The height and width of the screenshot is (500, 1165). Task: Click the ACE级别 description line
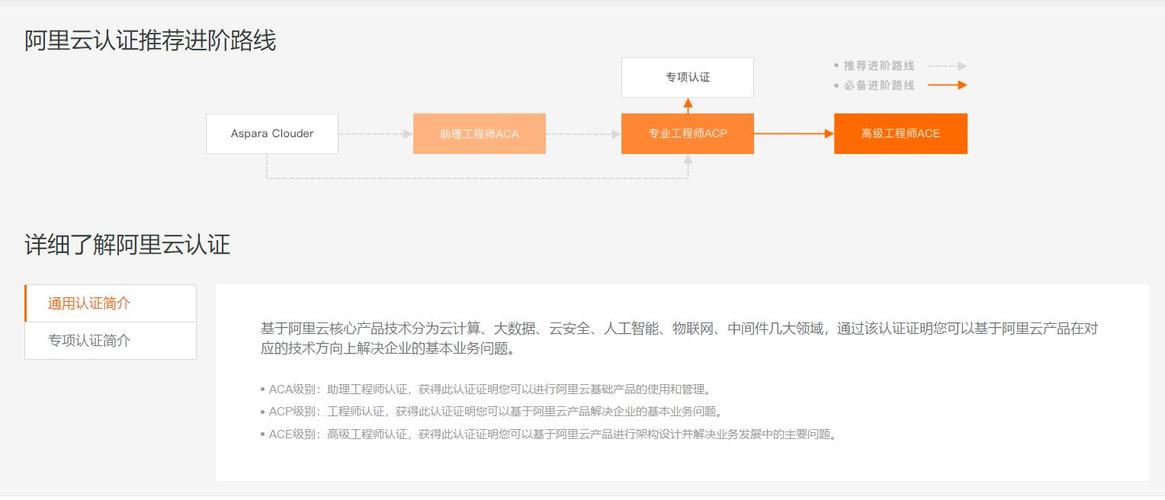[x=549, y=434]
